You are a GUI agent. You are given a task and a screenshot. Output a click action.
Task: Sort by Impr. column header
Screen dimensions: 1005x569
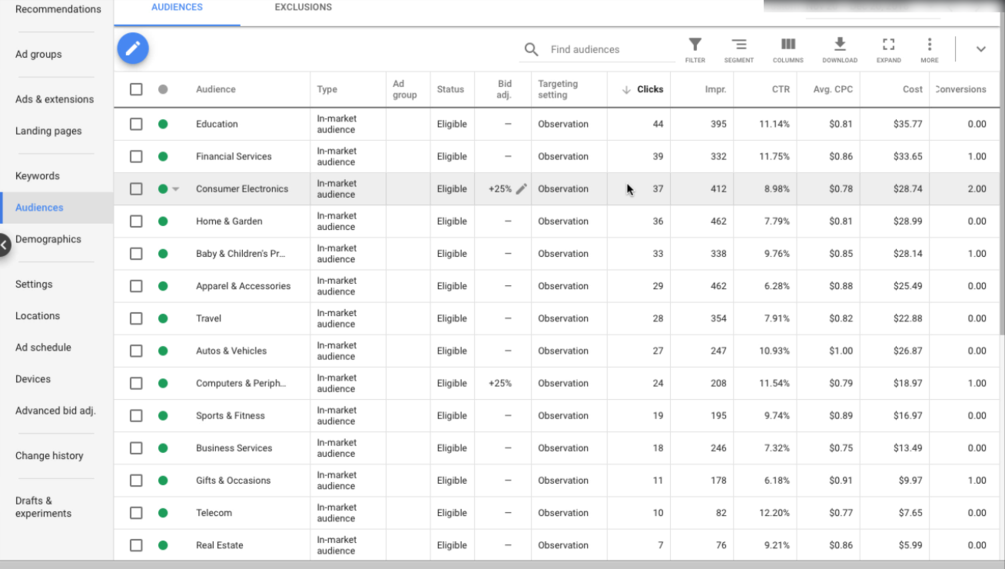(715, 89)
